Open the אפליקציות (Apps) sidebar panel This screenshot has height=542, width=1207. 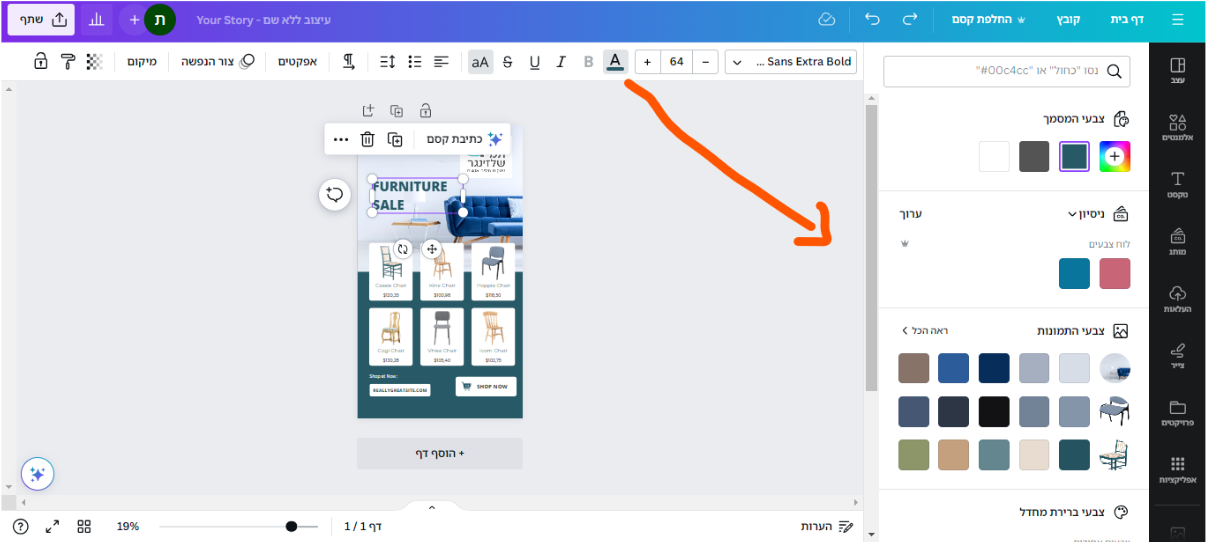pyautogui.click(x=1177, y=470)
